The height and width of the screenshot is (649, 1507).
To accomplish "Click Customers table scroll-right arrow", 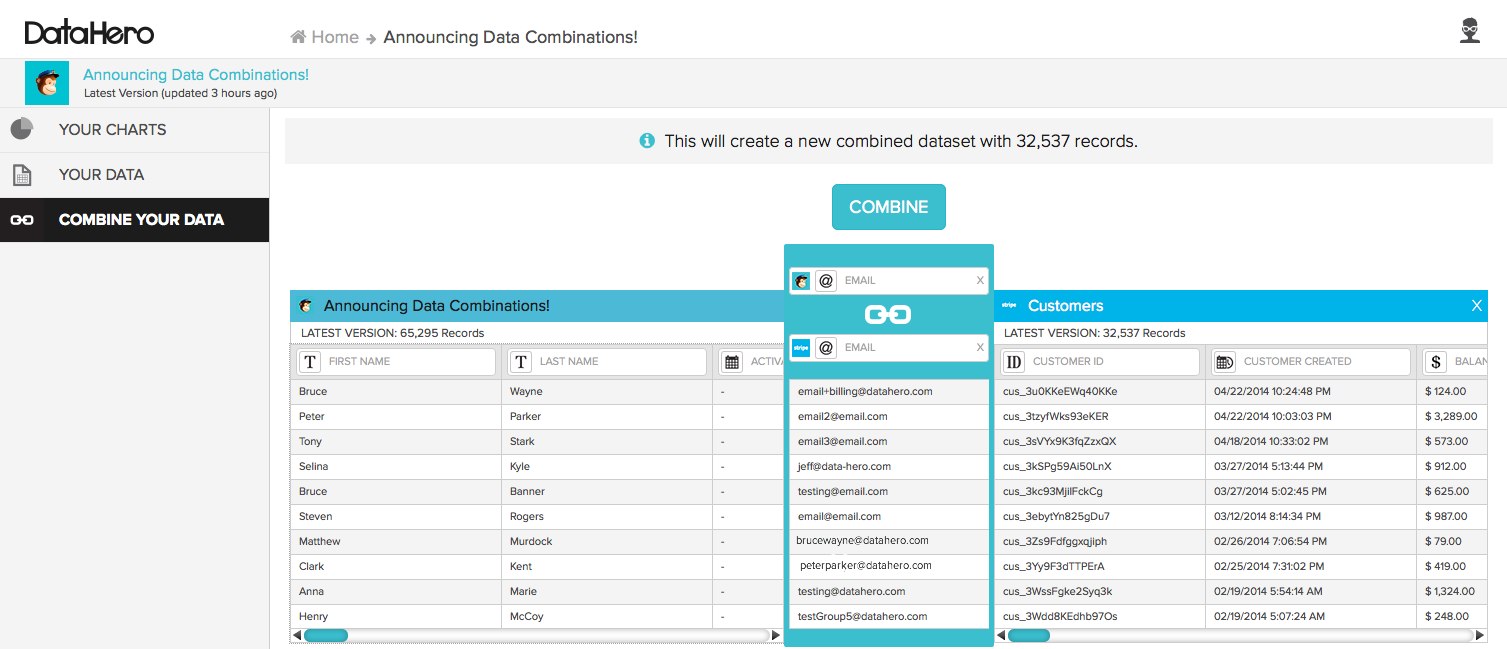I will click(x=1481, y=635).
